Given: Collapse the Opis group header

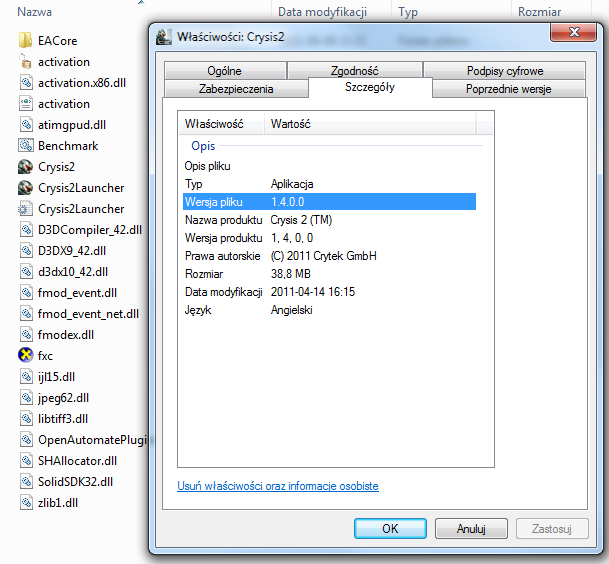Looking at the screenshot, I should [203, 146].
